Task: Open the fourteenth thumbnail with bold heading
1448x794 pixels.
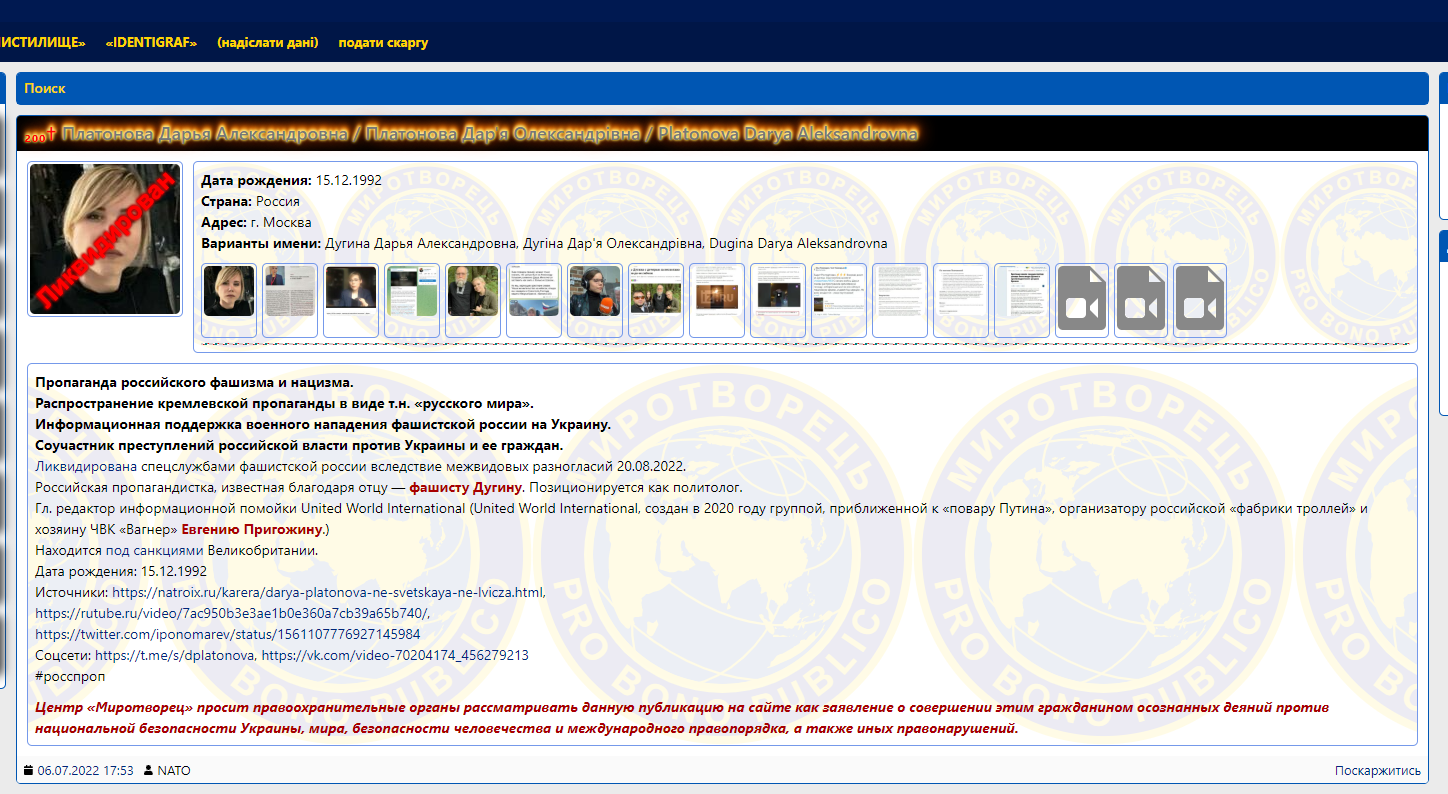Action: click(x=1022, y=300)
